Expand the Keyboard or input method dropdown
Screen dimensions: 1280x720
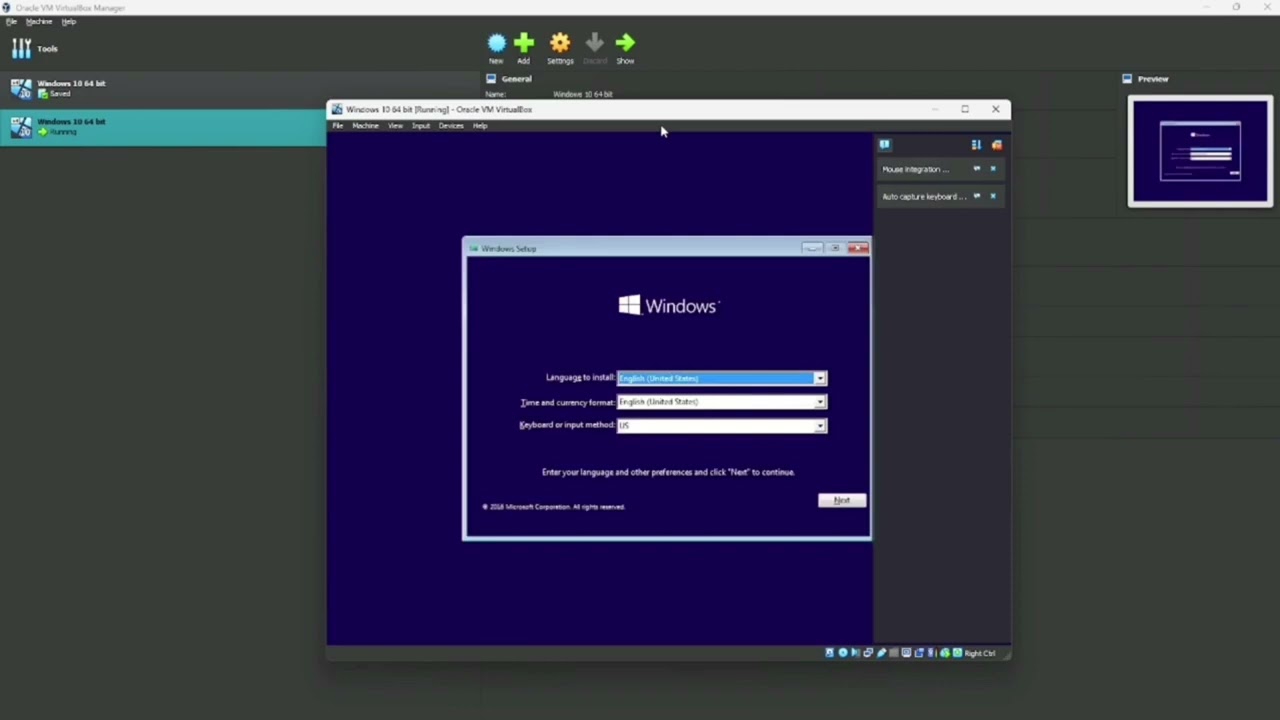click(820, 426)
